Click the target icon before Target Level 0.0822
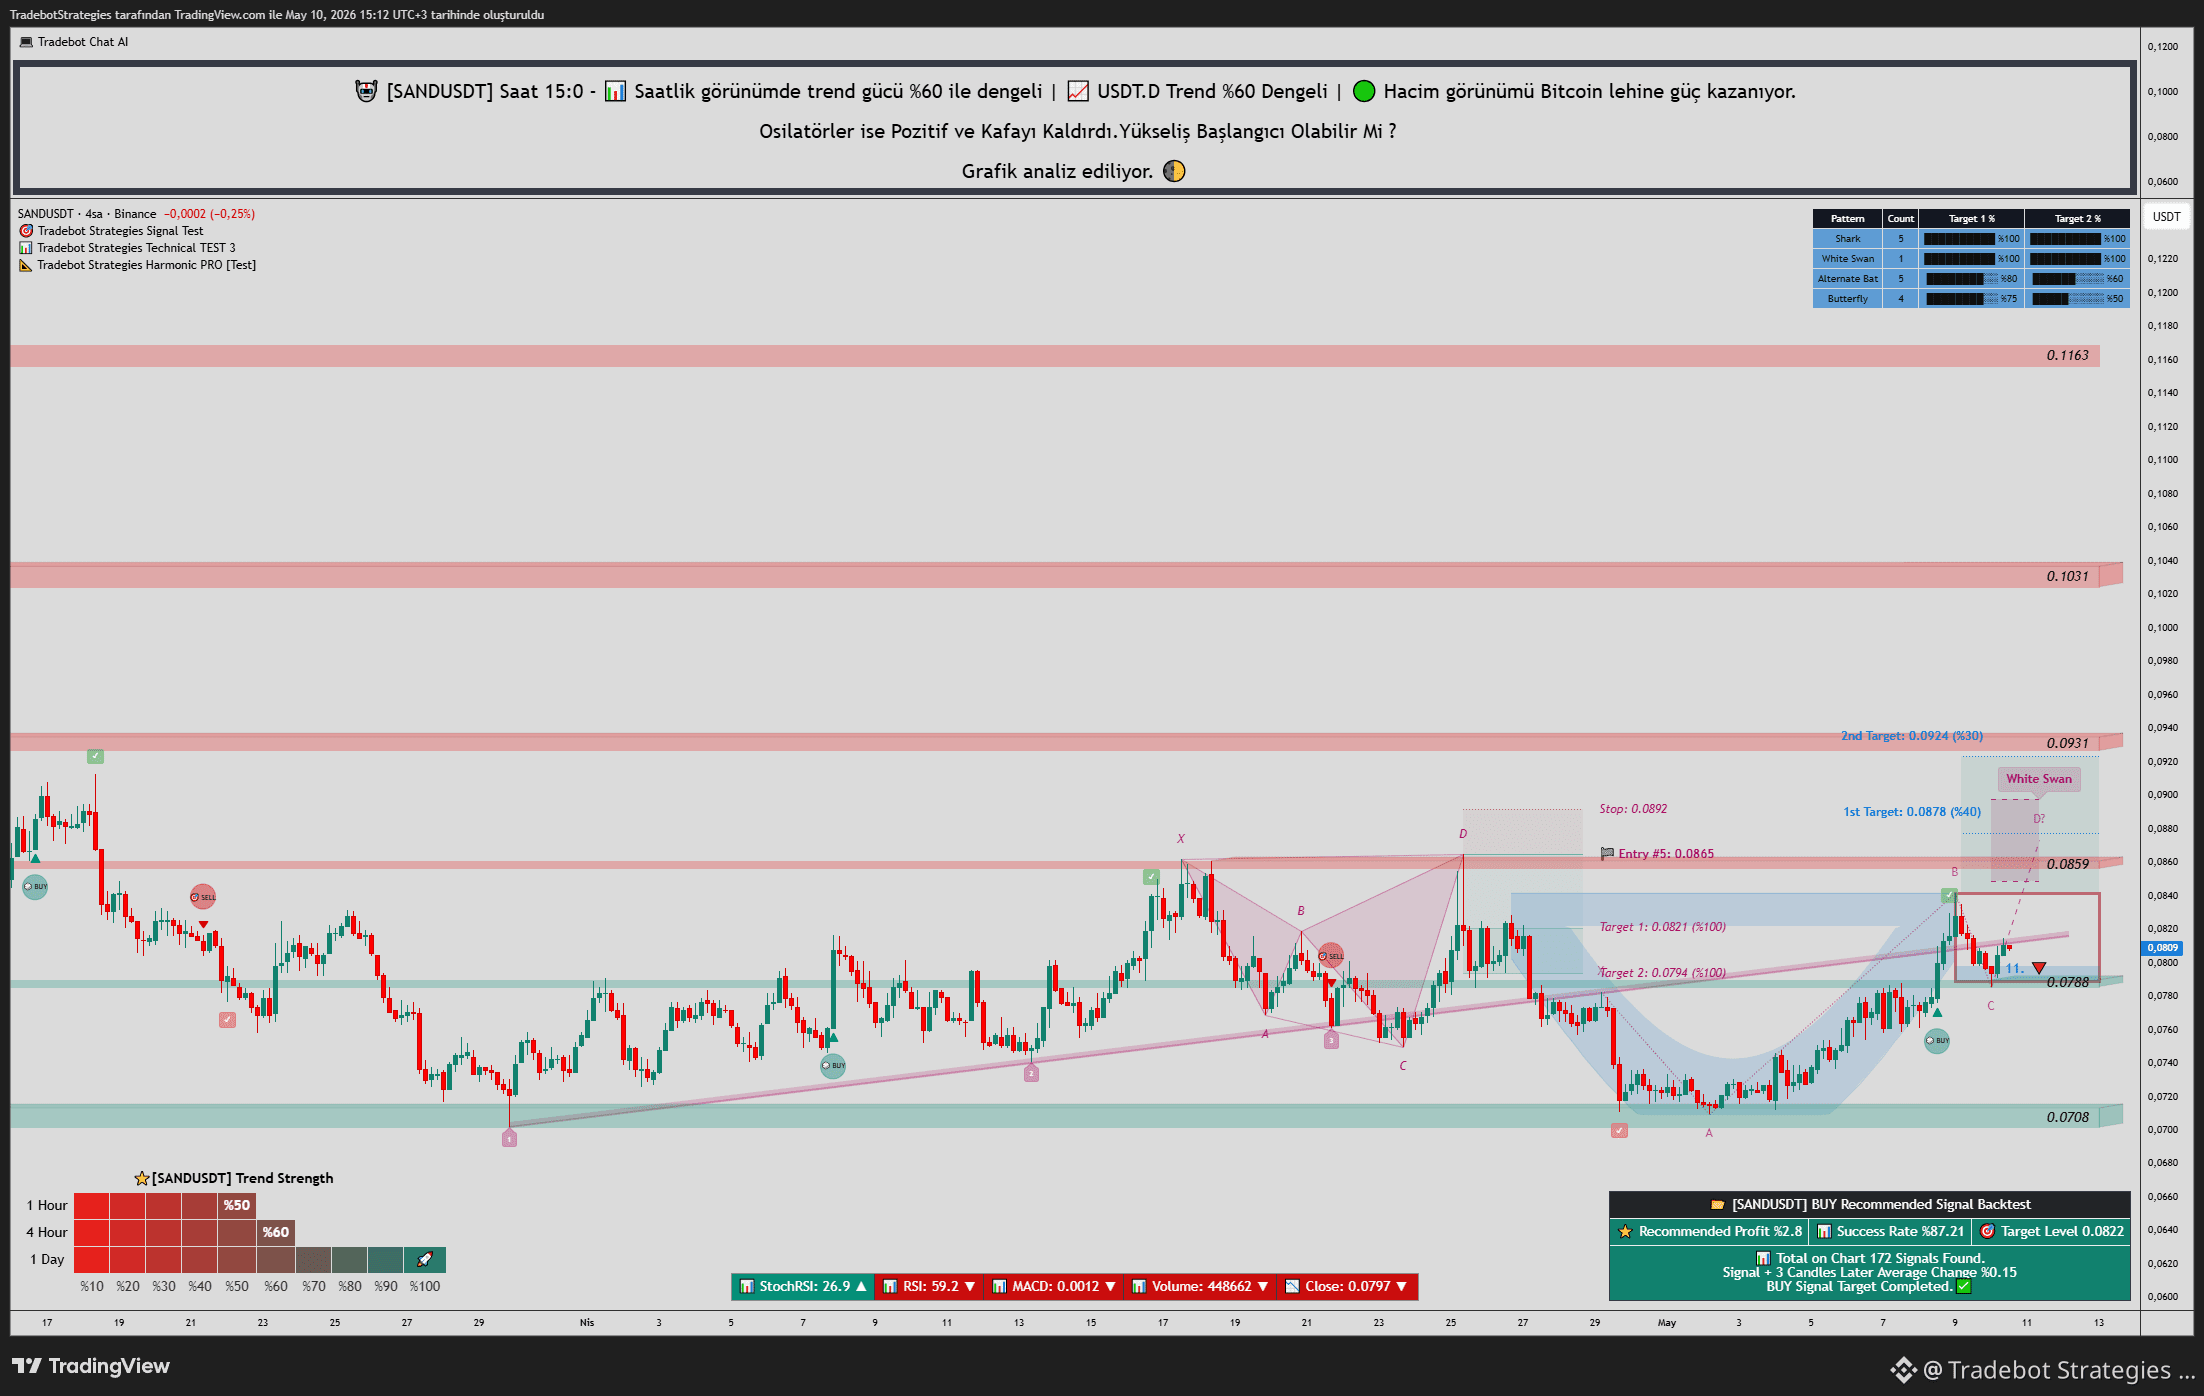This screenshot has height=1396, width=2204. (x=1988, y=1232)
